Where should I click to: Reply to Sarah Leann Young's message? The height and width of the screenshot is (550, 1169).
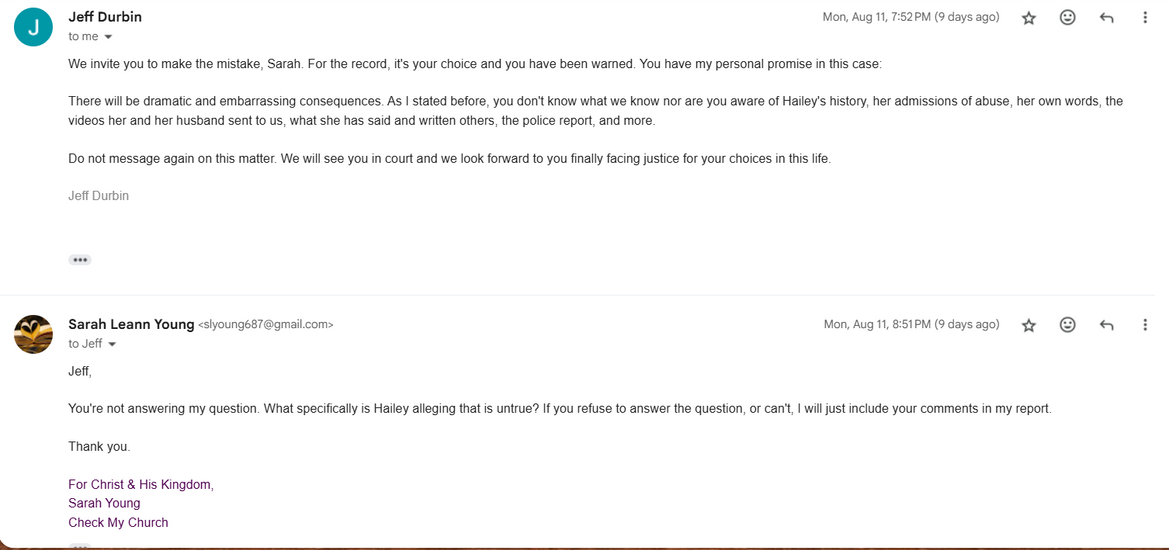(1106, 325)
